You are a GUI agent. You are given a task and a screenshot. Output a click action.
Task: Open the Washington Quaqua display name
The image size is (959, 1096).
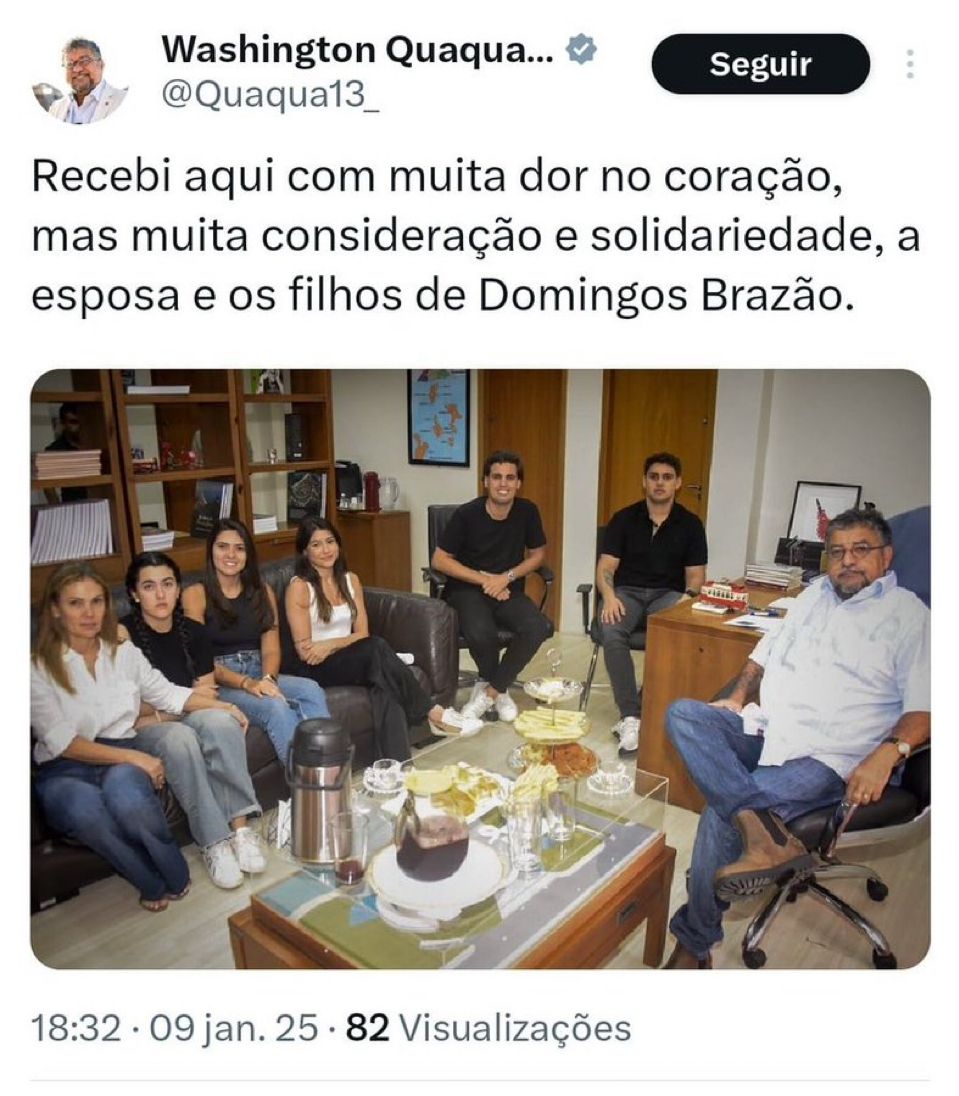358,50
